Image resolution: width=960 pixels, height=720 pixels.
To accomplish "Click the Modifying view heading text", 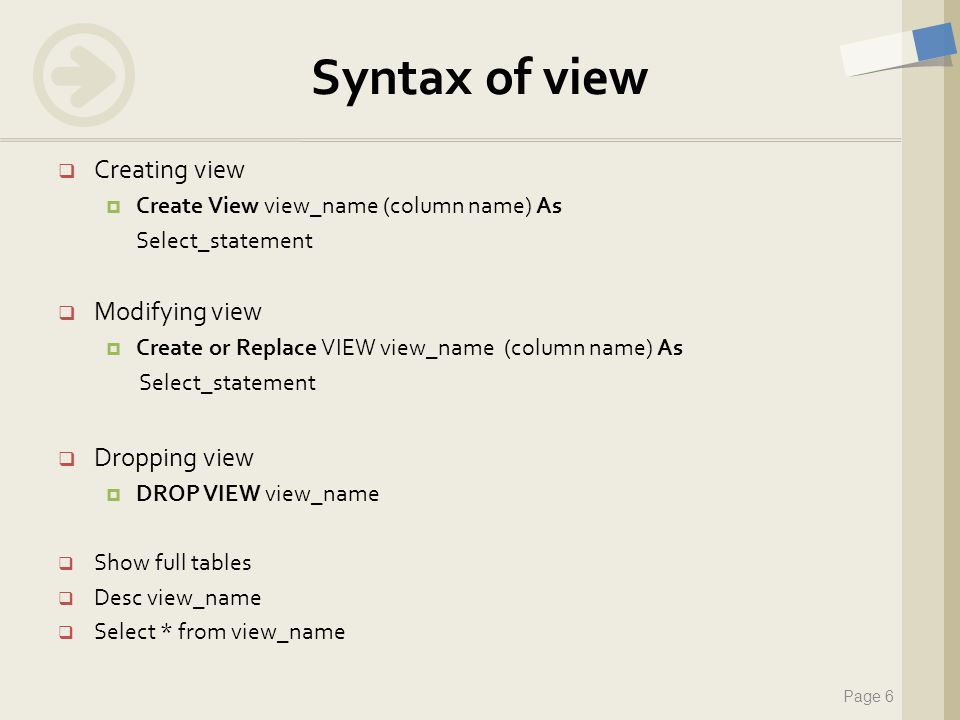I will pos(178,312).
